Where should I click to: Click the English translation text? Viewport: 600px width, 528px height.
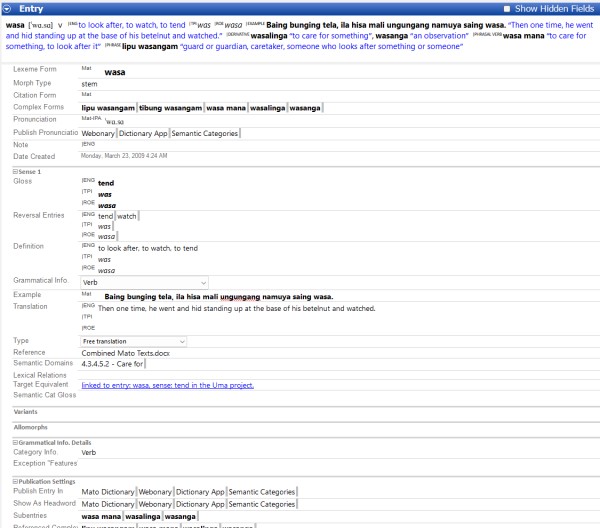click(236, 308)
